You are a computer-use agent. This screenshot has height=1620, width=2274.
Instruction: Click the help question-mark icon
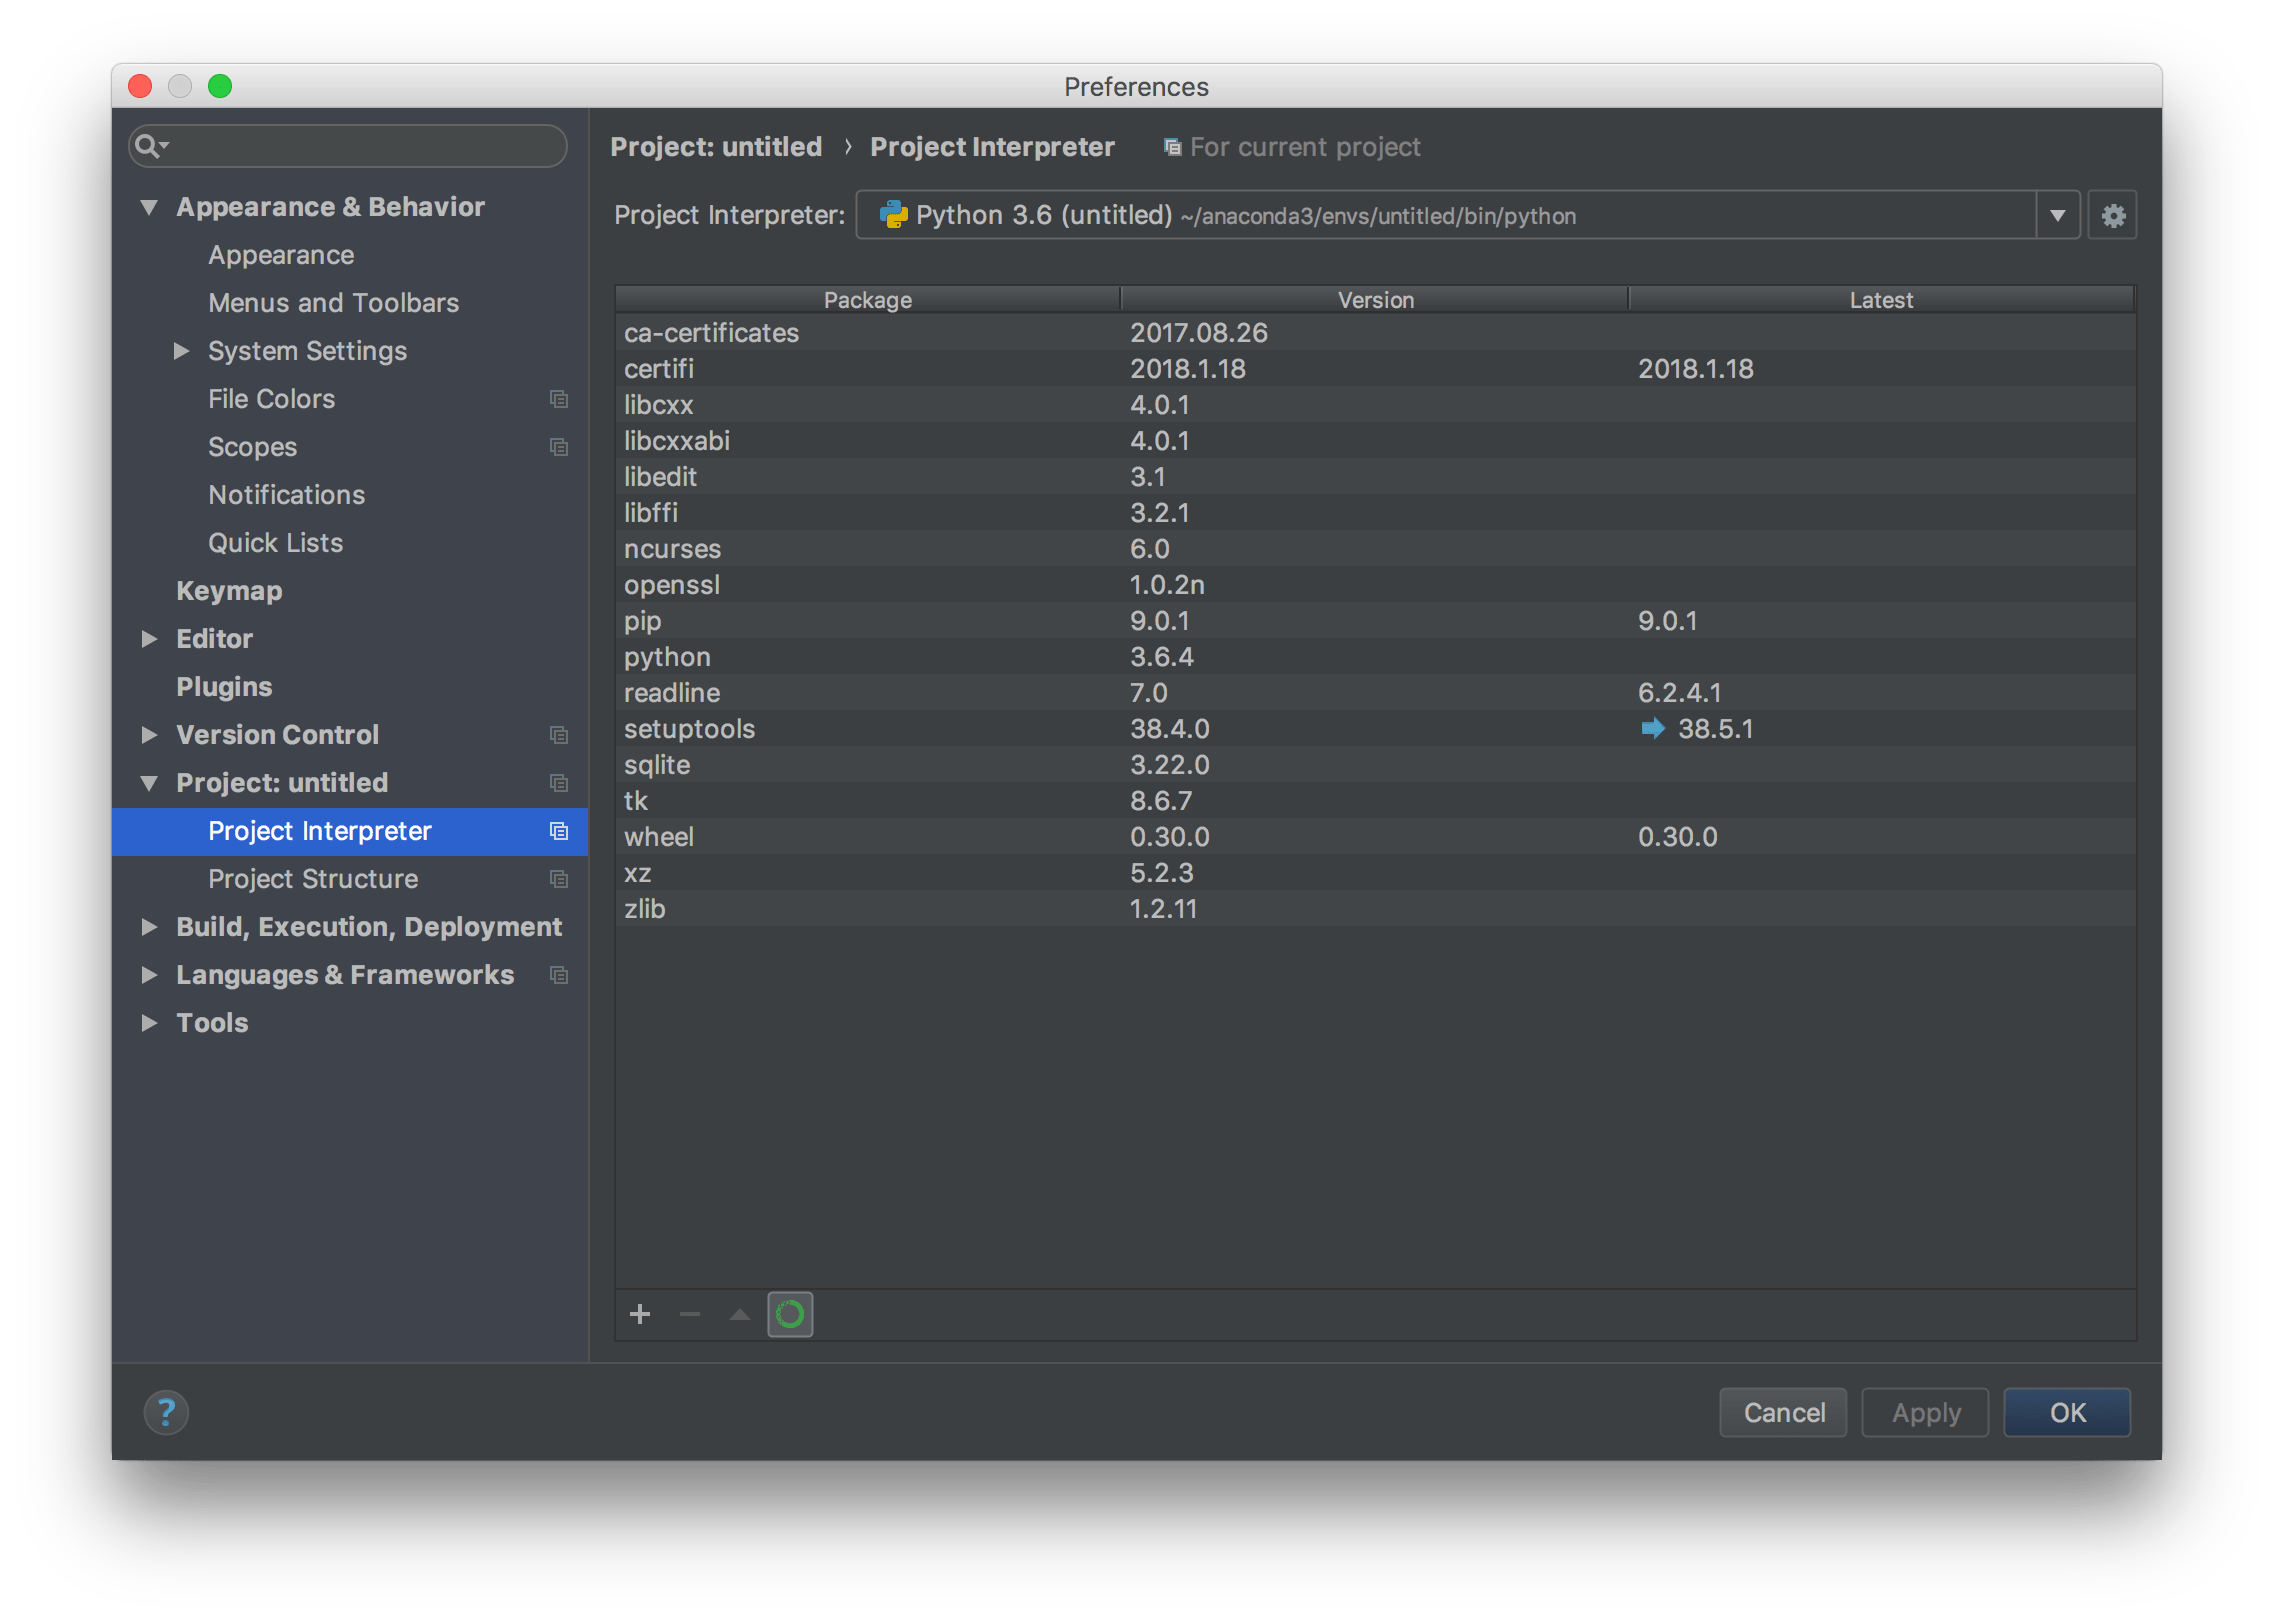click(x=166, y=1412)
